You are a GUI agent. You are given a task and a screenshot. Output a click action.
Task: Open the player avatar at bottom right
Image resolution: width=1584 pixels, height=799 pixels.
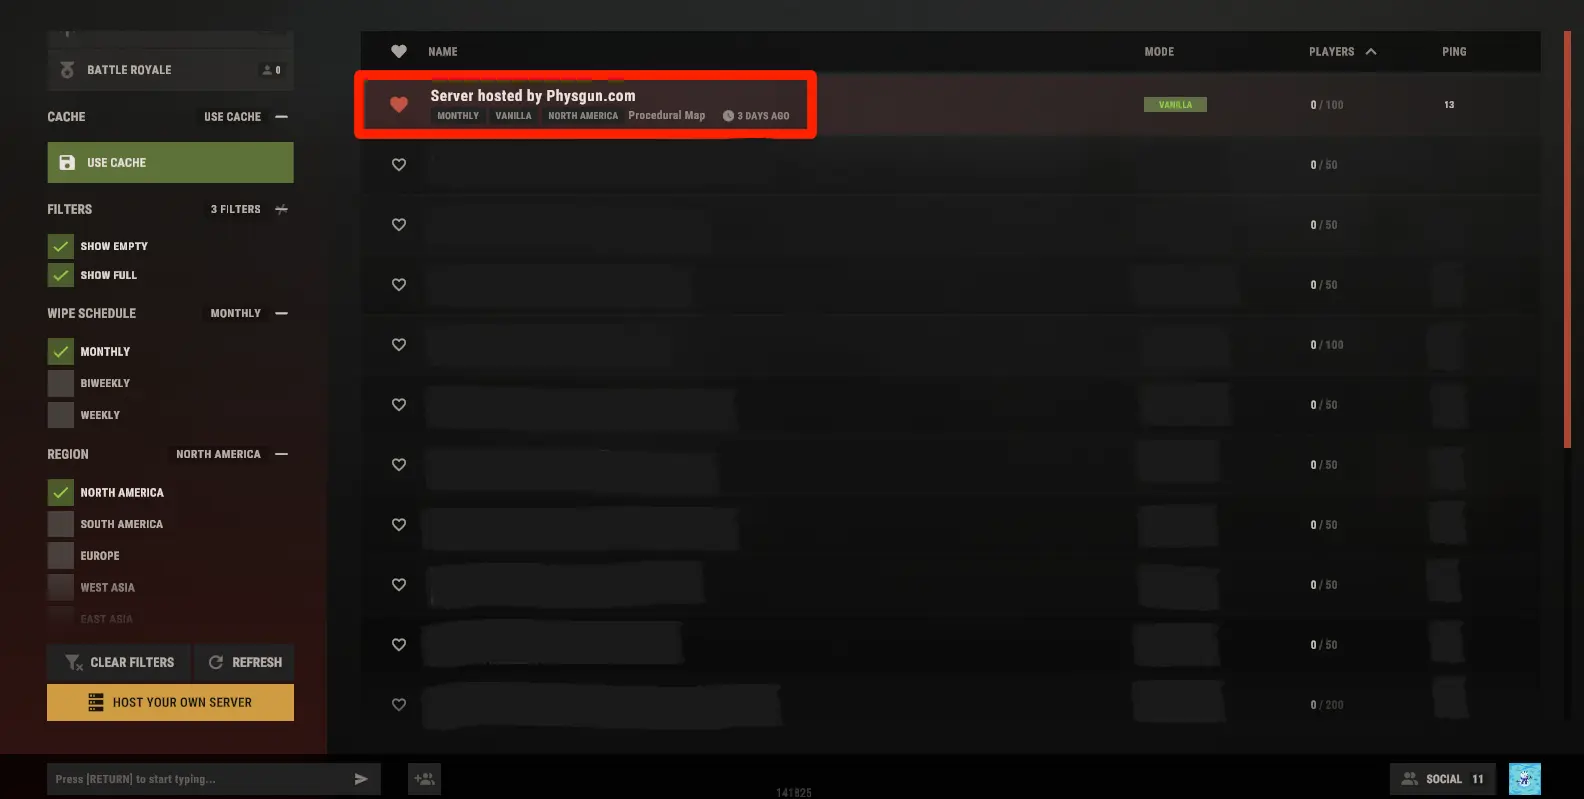coord(1524,779)
